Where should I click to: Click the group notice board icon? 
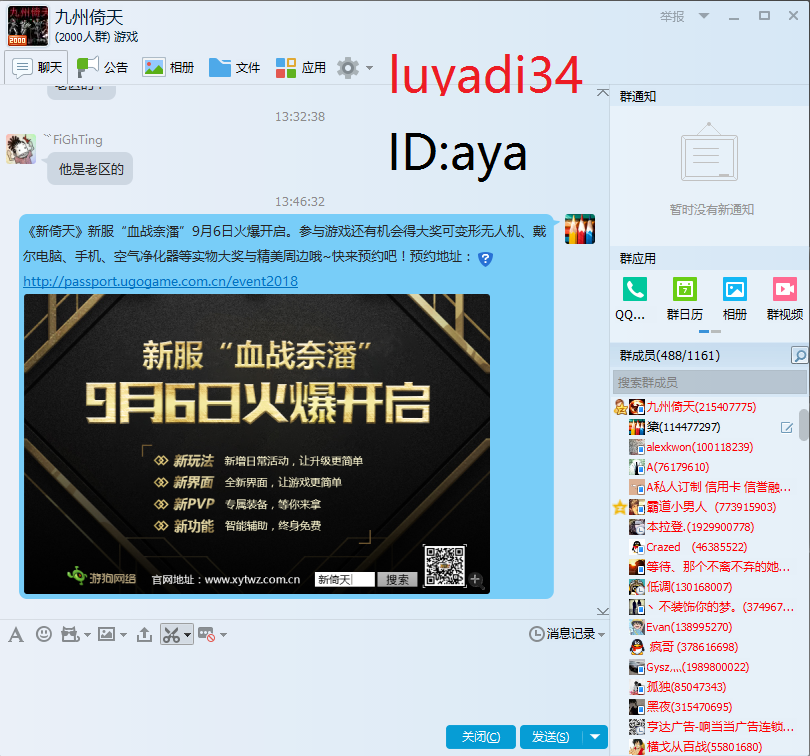[709, 152]
